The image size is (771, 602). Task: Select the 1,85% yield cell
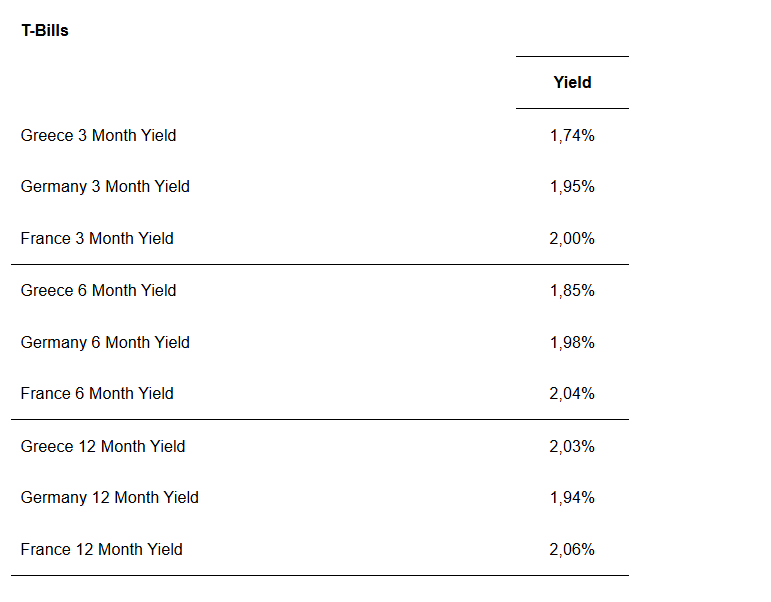click(x=572, y=291)
